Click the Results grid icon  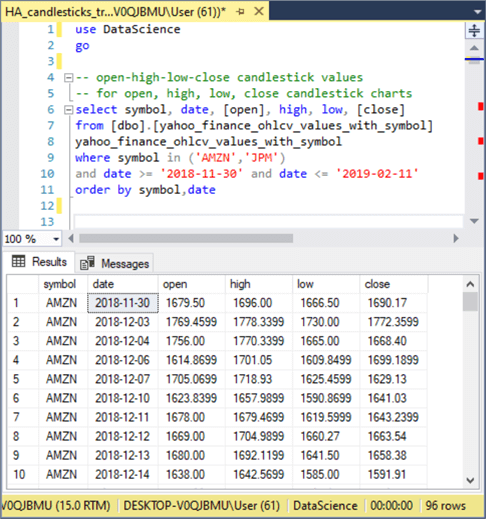pyautogui.click(x=18, y=261)
